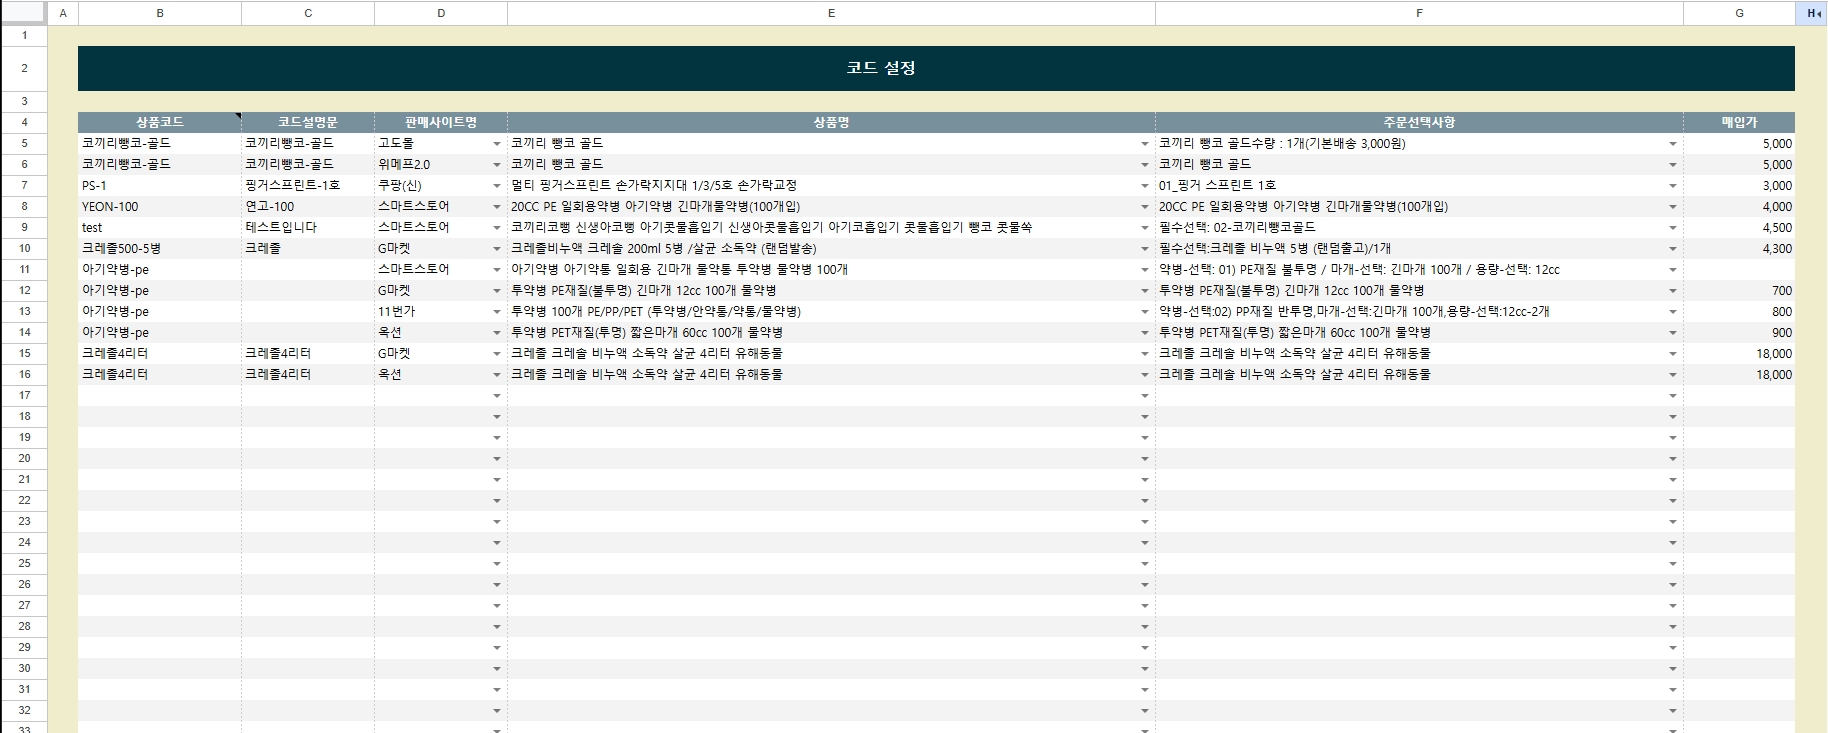The height and width of the screenshot is (733, 1828).
Task: Select the 상품명 column header cell
Action: coord(831,122)
